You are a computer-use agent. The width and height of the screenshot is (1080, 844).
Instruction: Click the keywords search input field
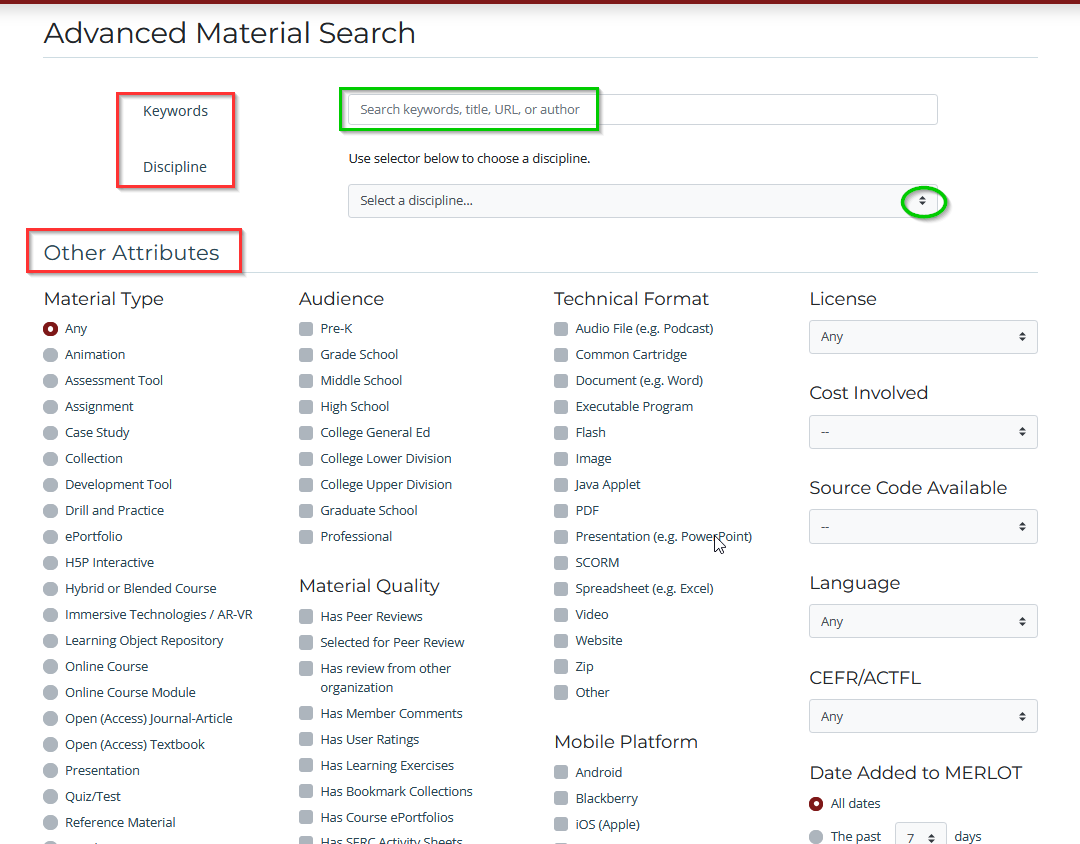pos(640,110)
